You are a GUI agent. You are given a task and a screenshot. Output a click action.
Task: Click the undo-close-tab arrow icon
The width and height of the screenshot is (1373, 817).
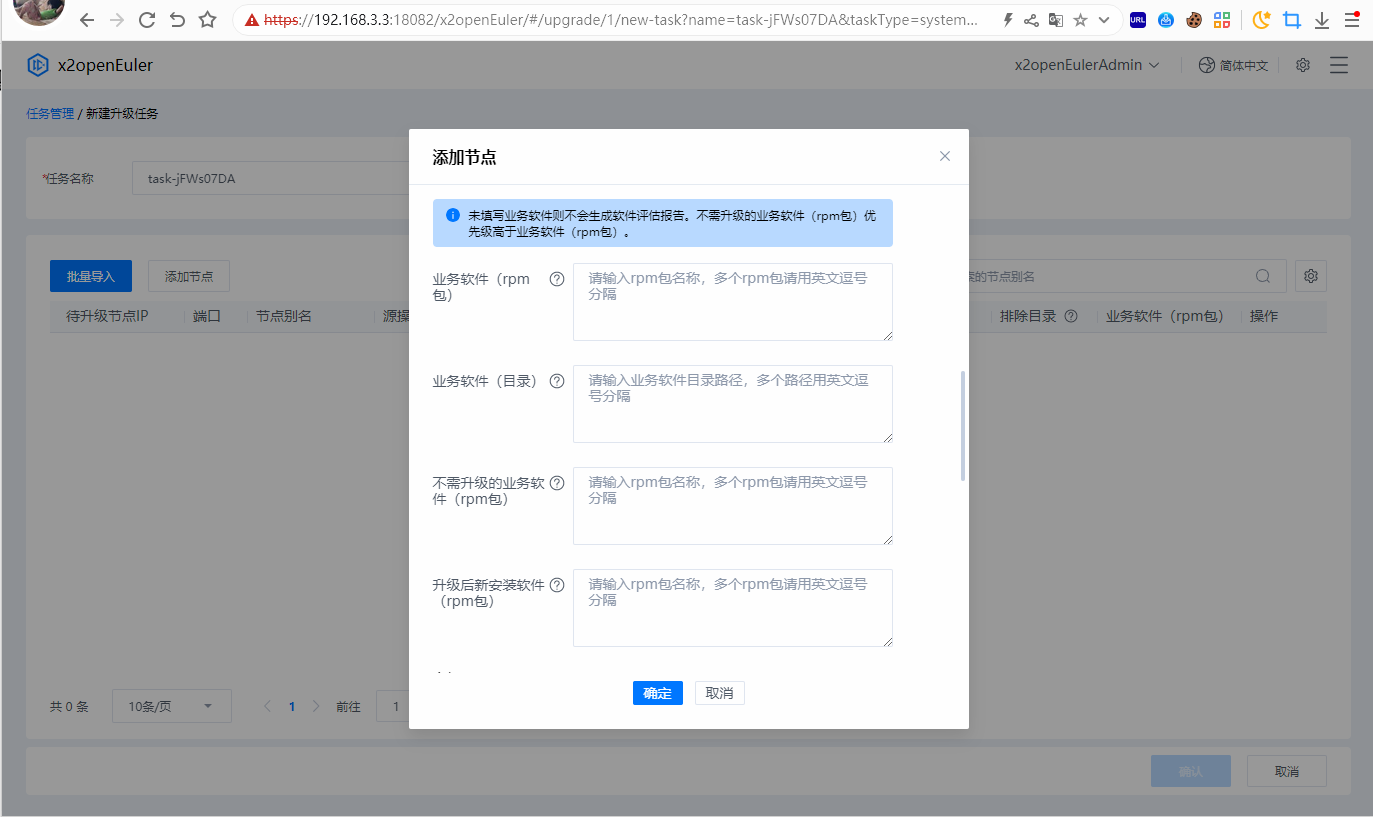[177, 20]
